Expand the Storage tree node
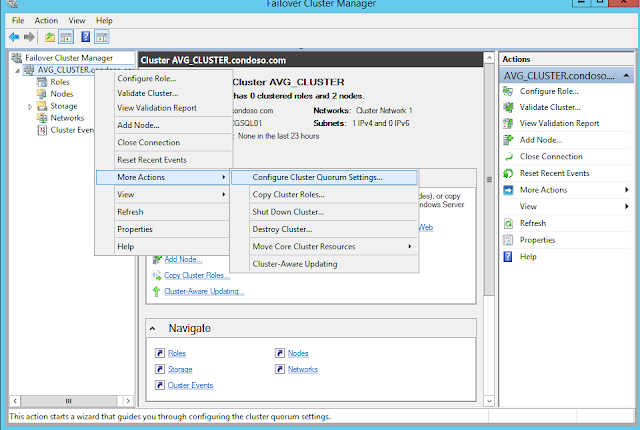 30,106
